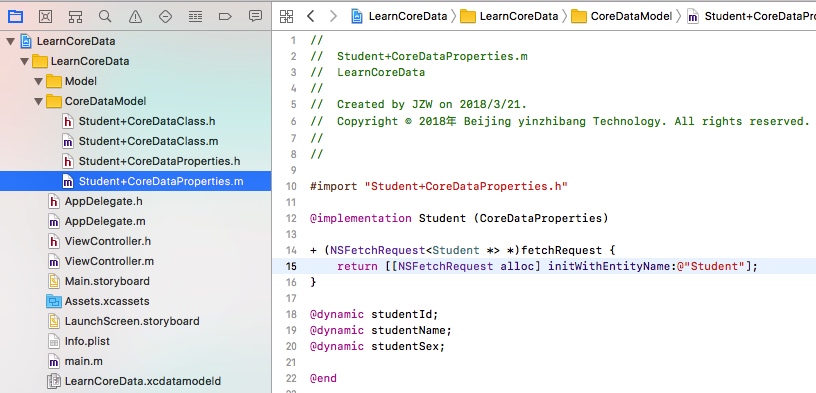Click the @dynamic studentId line
The width and height of the screenshot is (816, 393).
pyautogui.click(x=375, y=314)
